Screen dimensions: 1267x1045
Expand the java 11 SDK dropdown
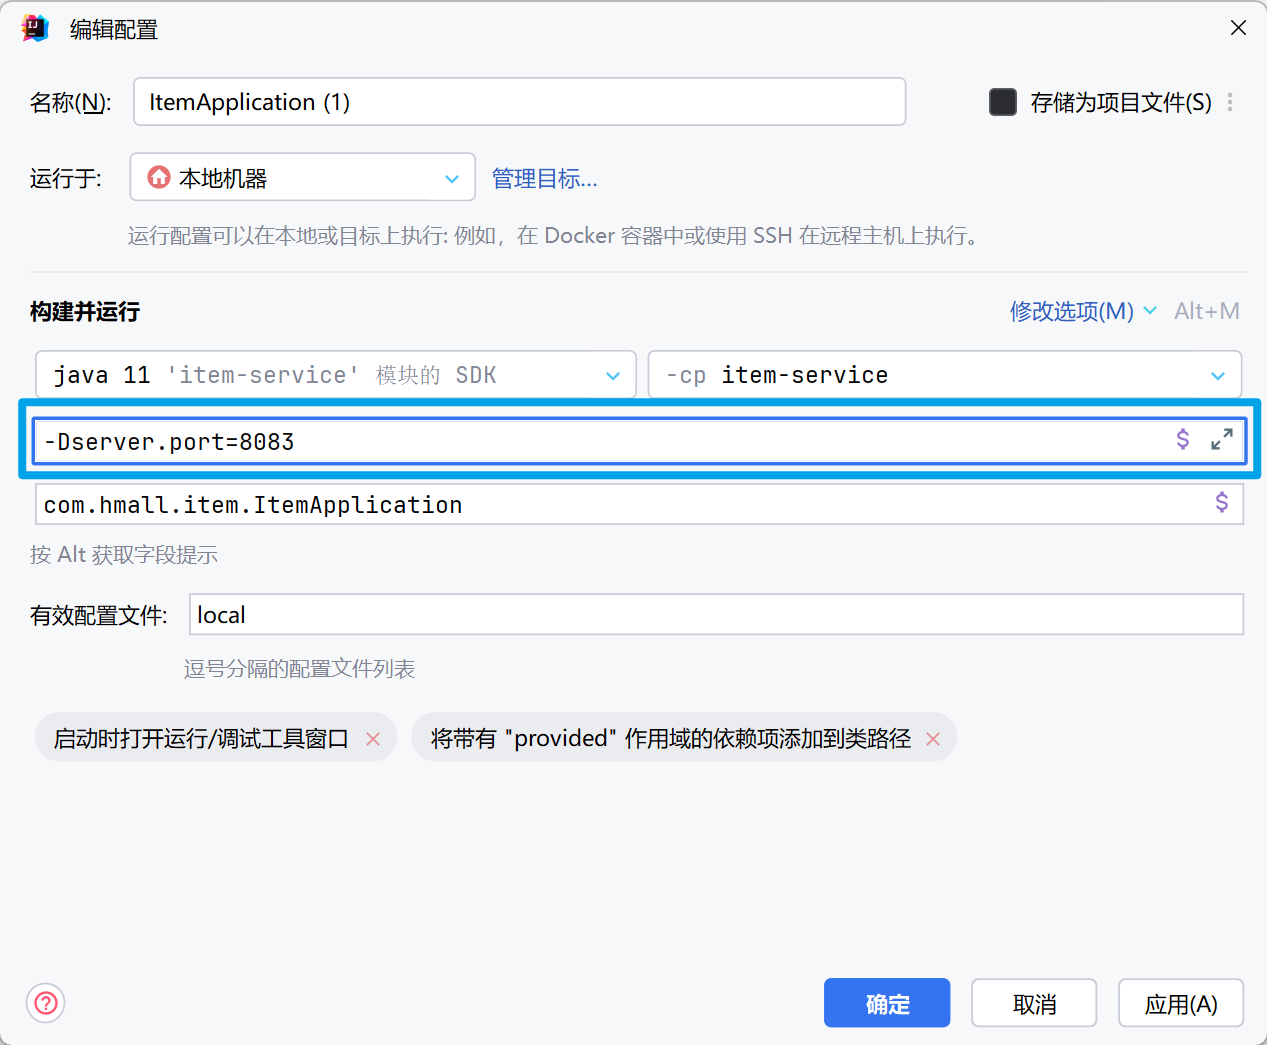[x=335, y=375]
